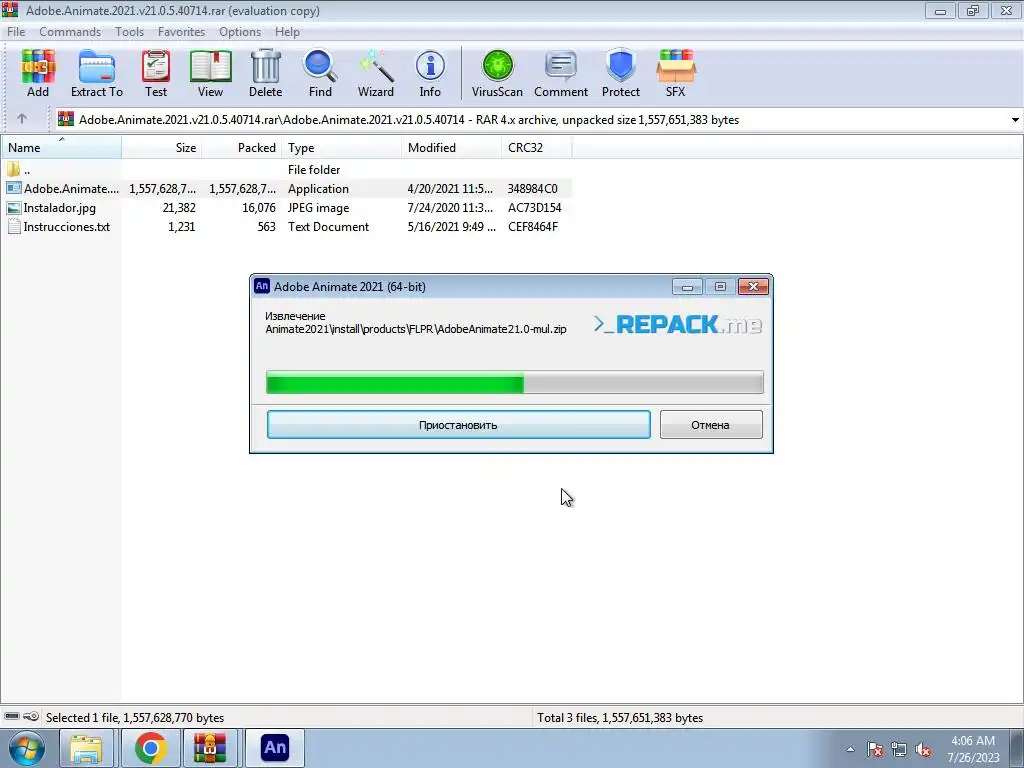This screenshot has height=768, width=1024.
Task: Cancel installation with the Отмена button
Action: coord(711,424)
